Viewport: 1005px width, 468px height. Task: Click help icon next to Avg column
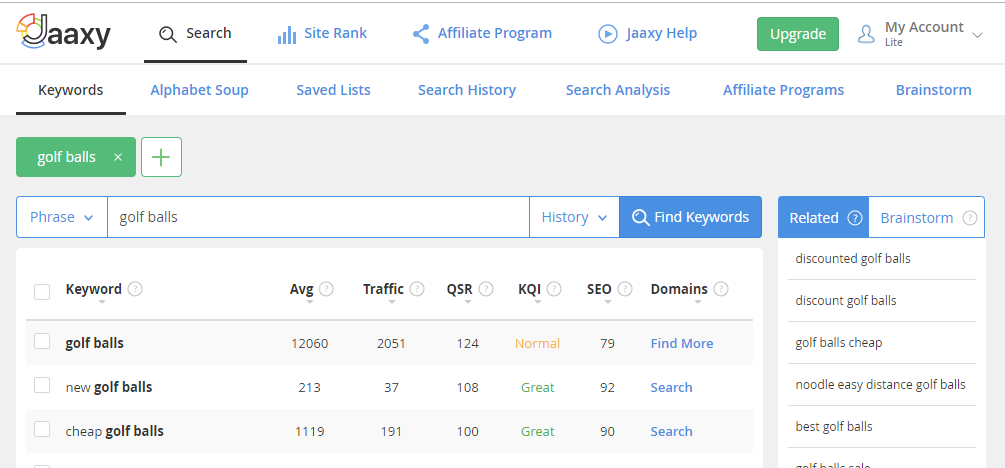pyautogui.click(x=326, y=289)
